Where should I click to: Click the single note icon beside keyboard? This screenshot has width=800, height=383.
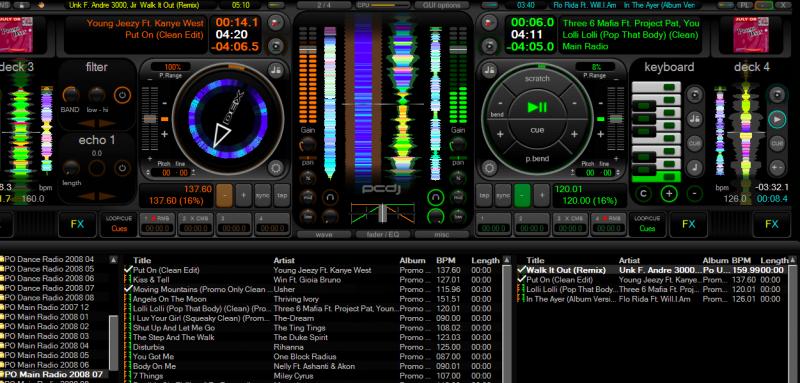pyautogui.click(x=694, y=168)
